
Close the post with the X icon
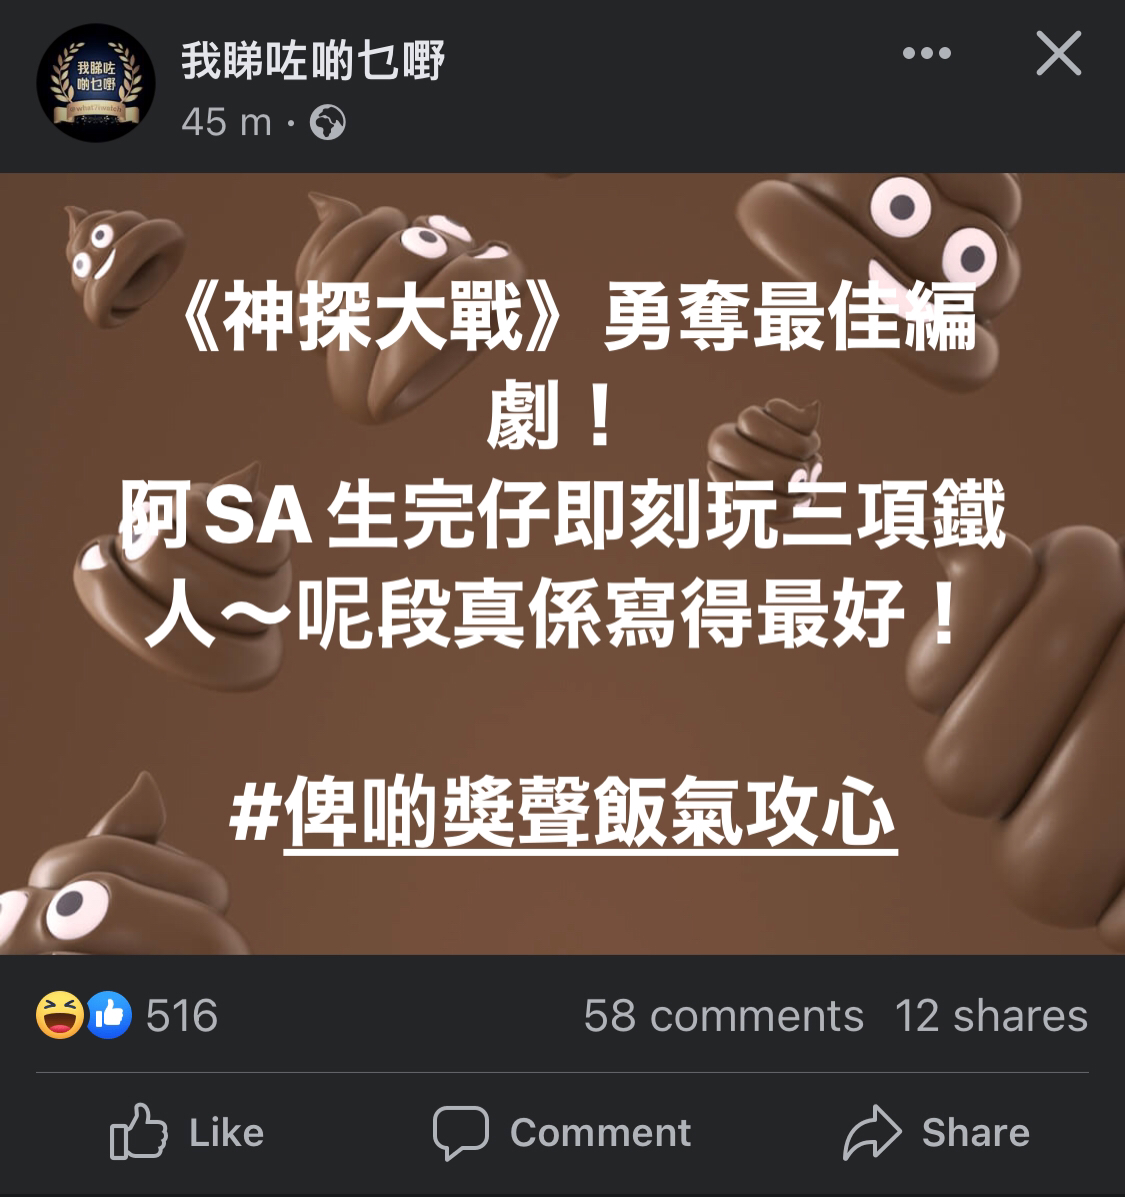1059,53
